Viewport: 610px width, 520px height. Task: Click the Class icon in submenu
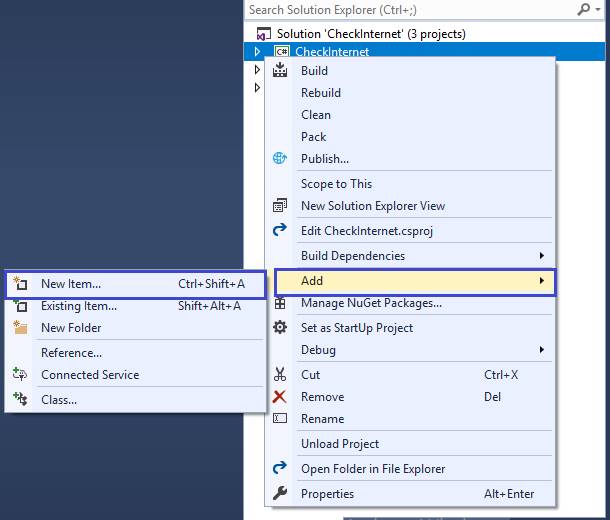20,399
